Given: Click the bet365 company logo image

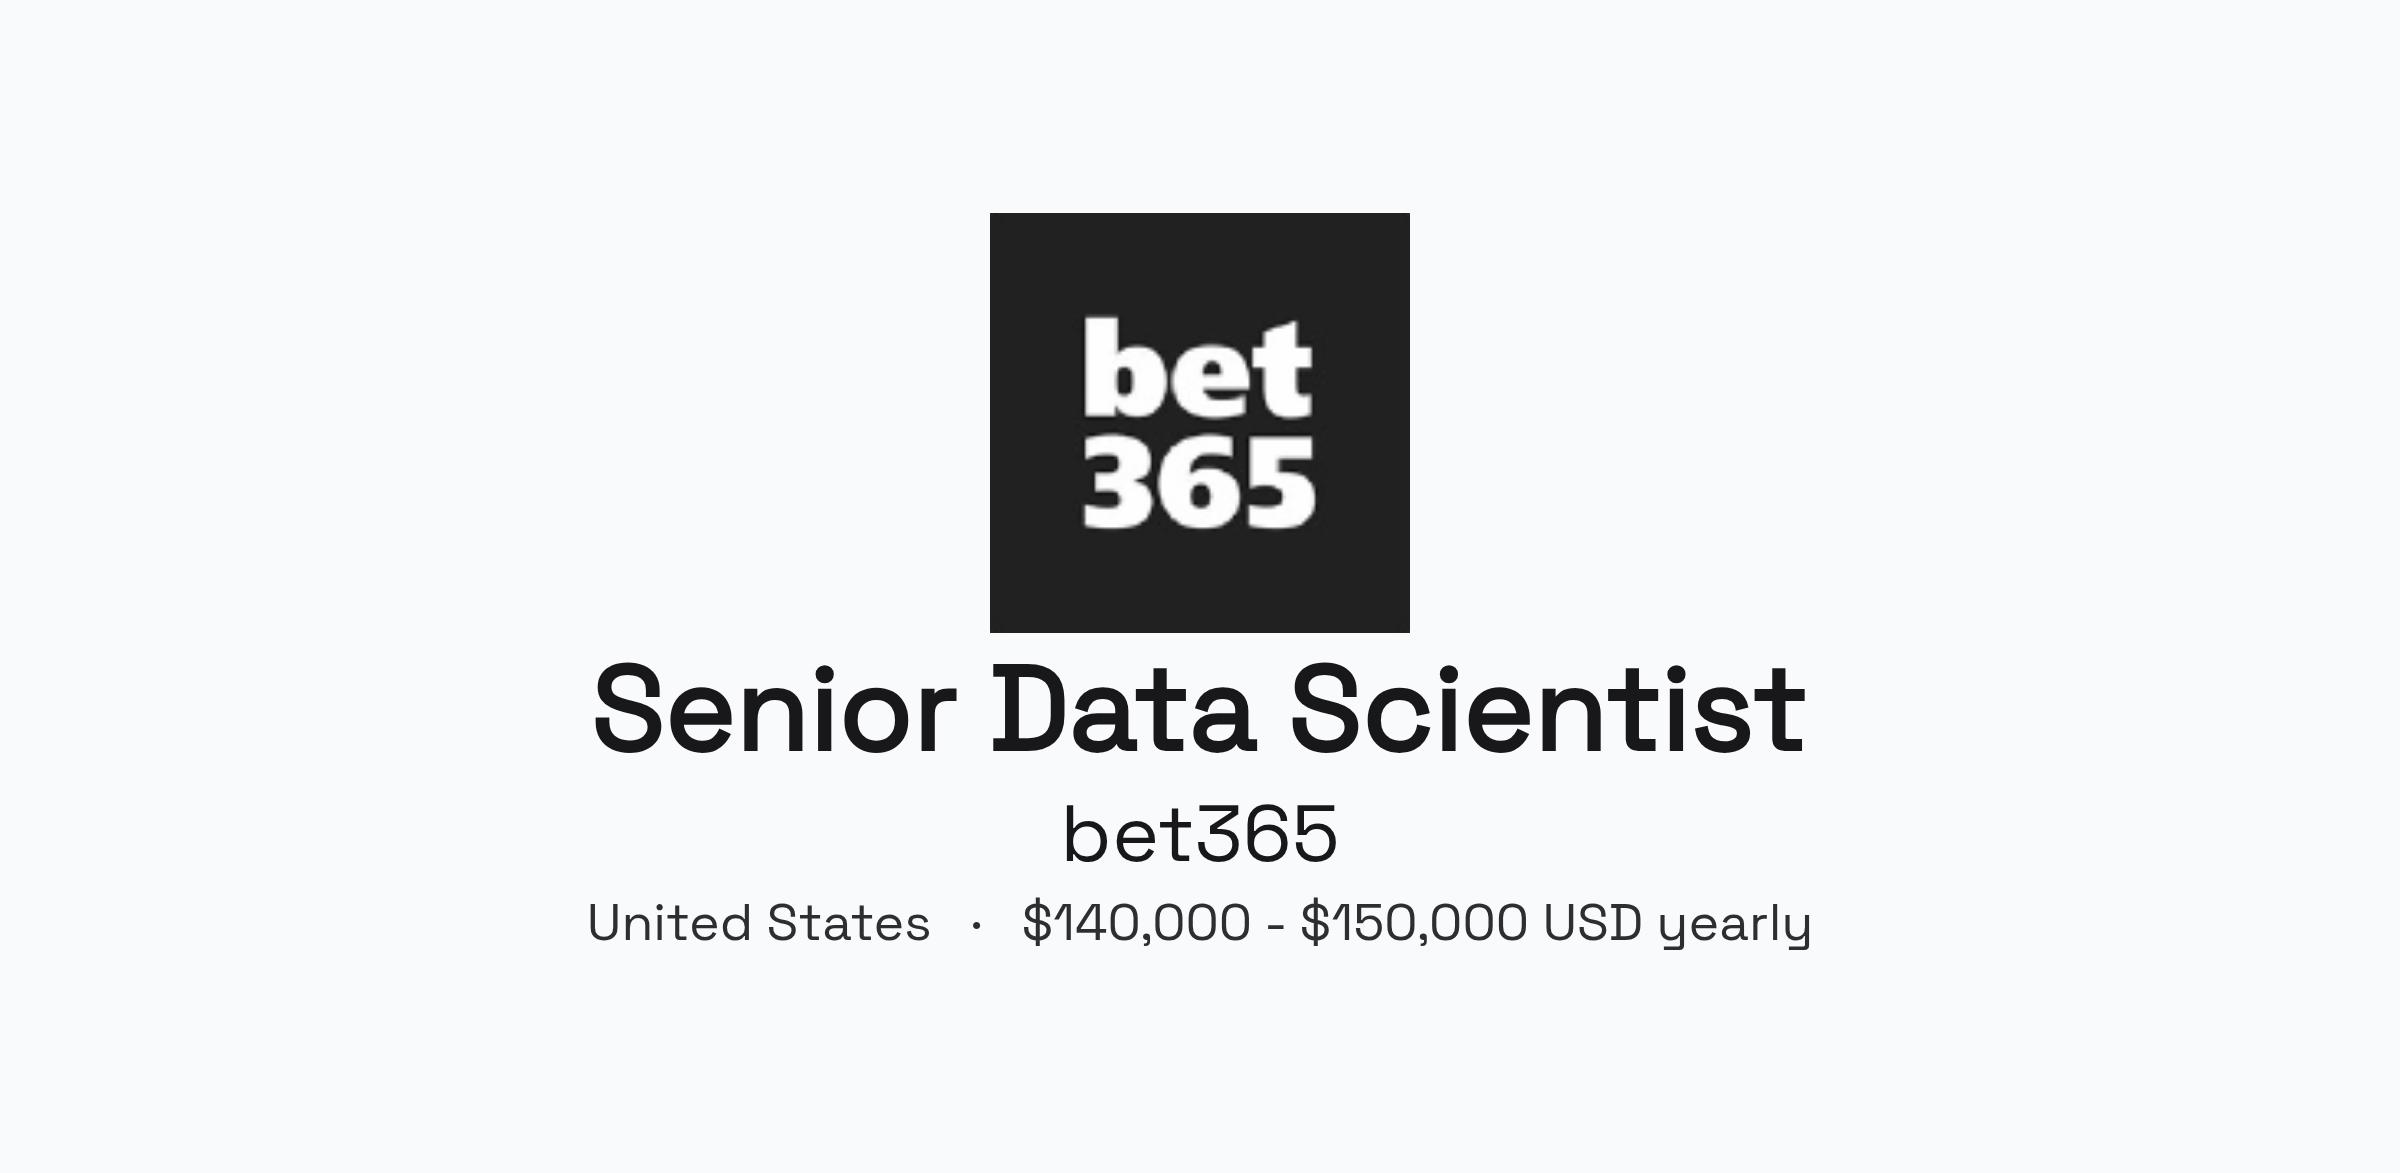Looking at the screenshot, I should [x=1200, y=423].
